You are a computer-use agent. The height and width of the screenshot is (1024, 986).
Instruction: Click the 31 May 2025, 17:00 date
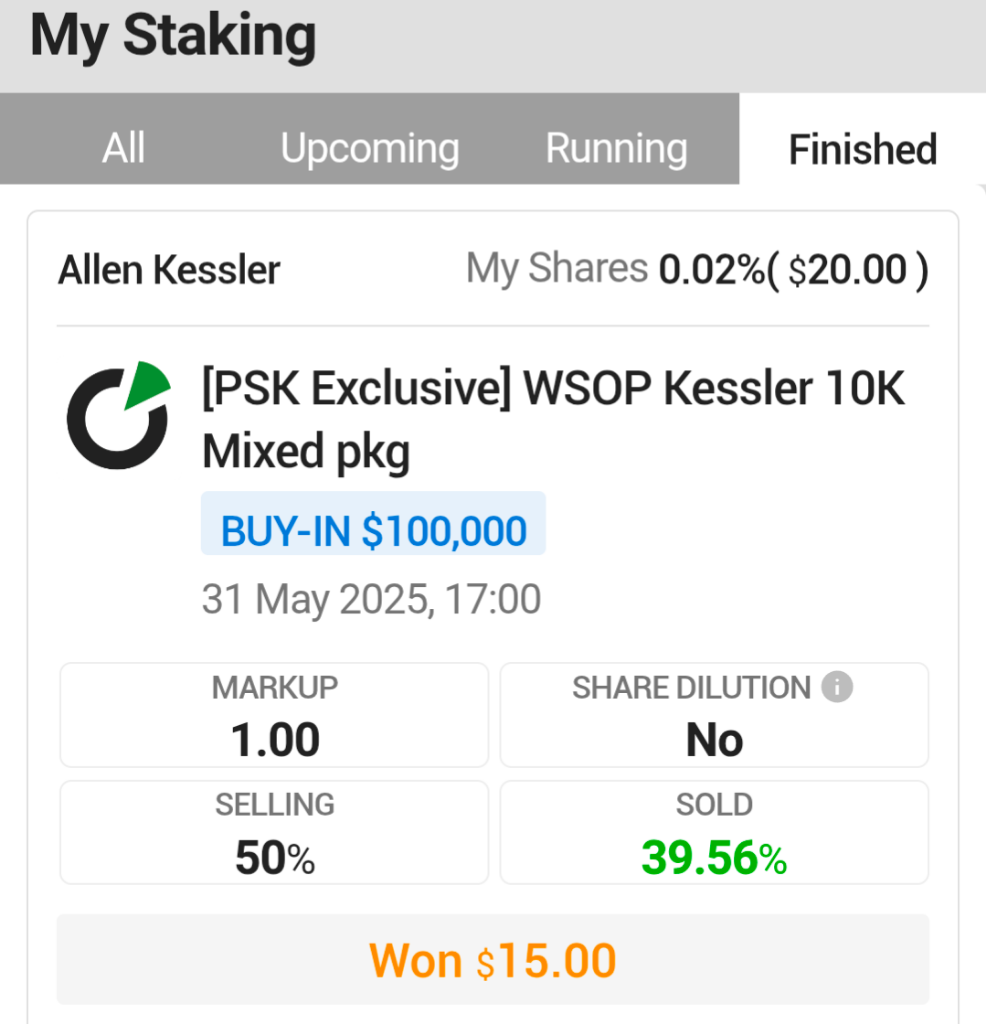pos(371,599)
